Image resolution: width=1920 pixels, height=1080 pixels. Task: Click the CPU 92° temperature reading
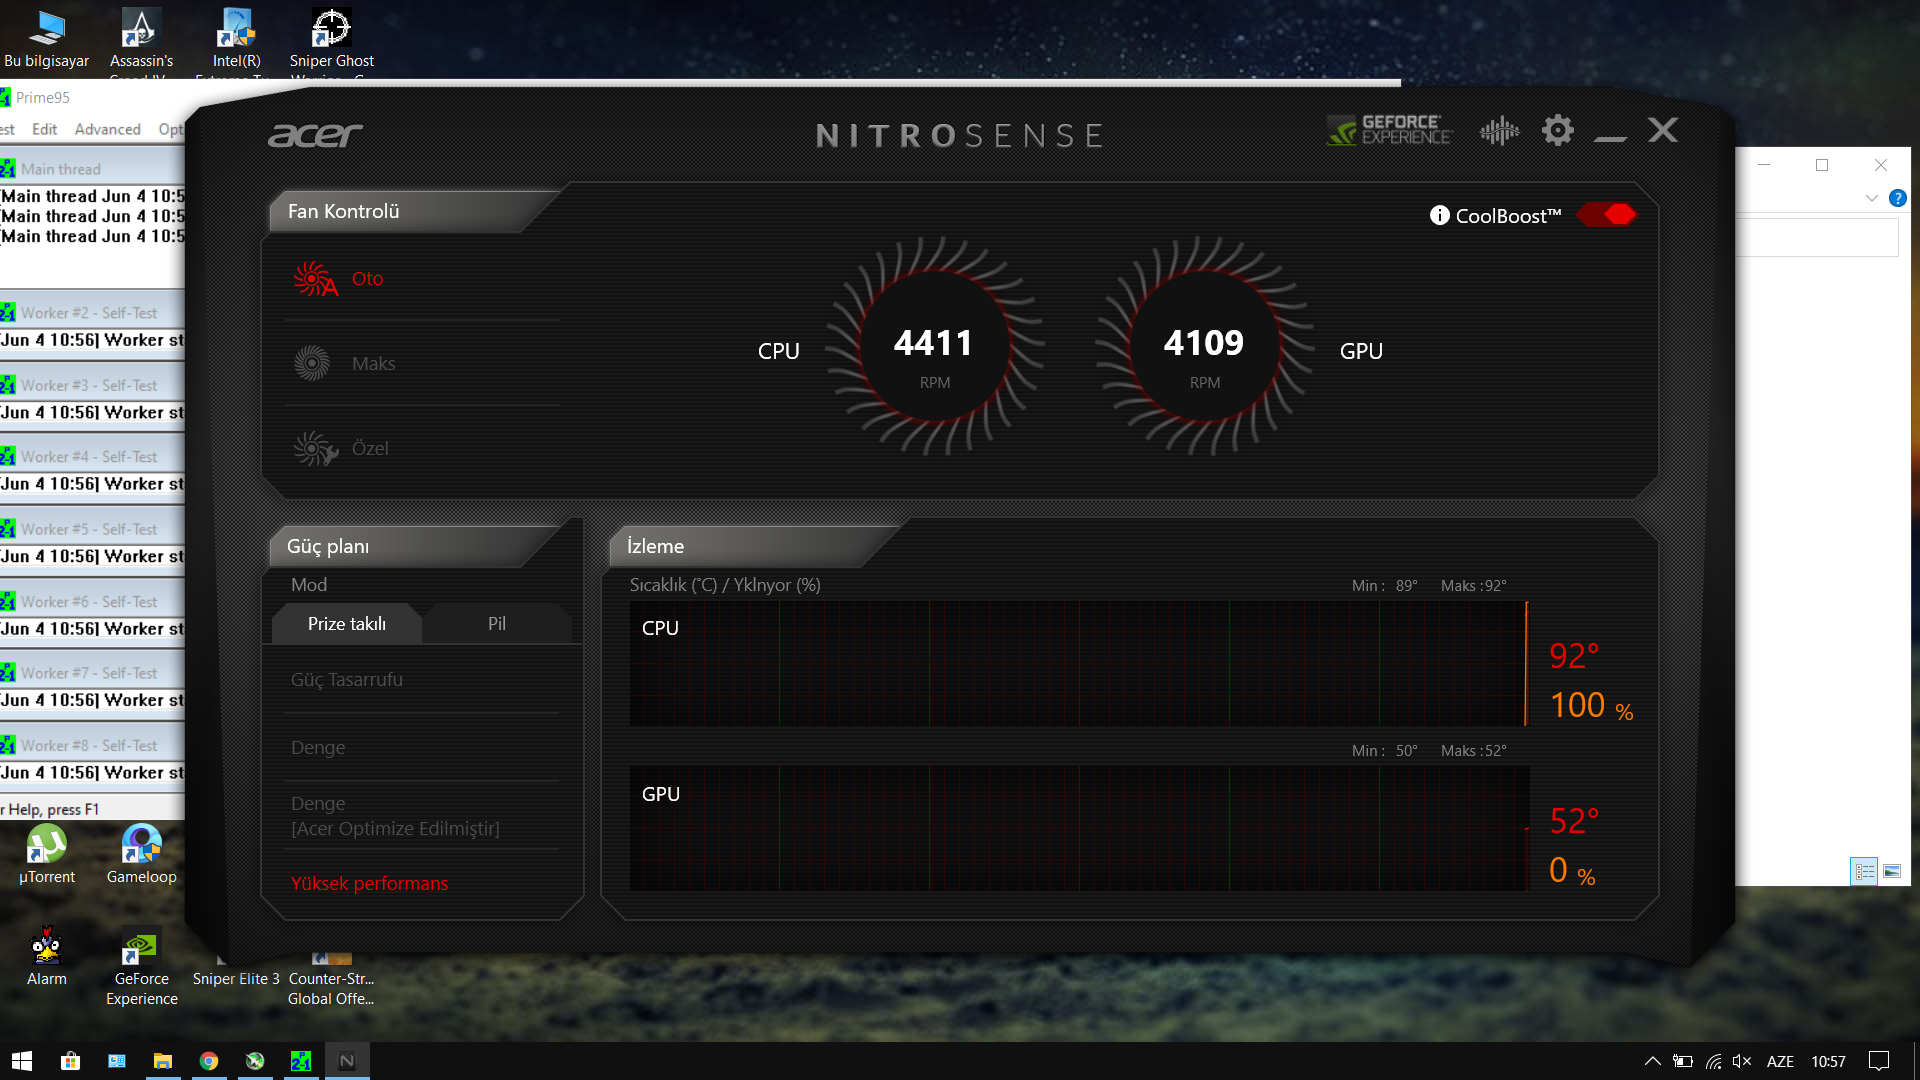[x=1574, y=656]
